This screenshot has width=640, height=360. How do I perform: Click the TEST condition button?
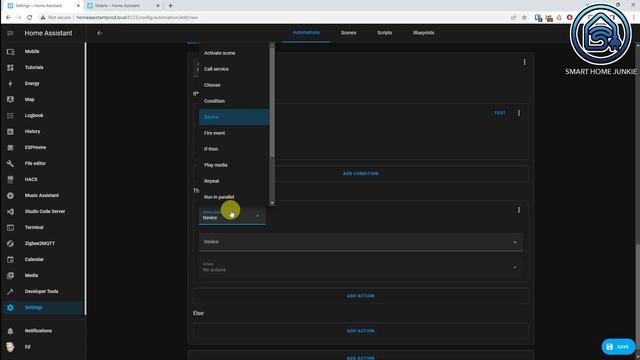(x=500, y=113)
